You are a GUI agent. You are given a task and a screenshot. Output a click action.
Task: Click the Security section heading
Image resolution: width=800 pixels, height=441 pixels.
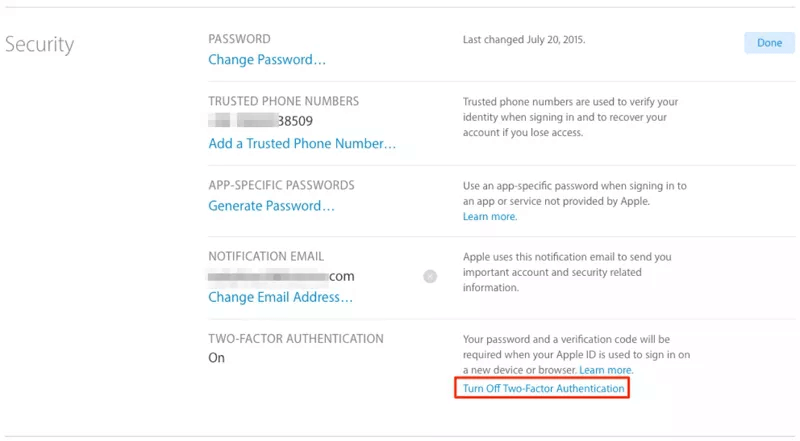(x=40, y=45)
